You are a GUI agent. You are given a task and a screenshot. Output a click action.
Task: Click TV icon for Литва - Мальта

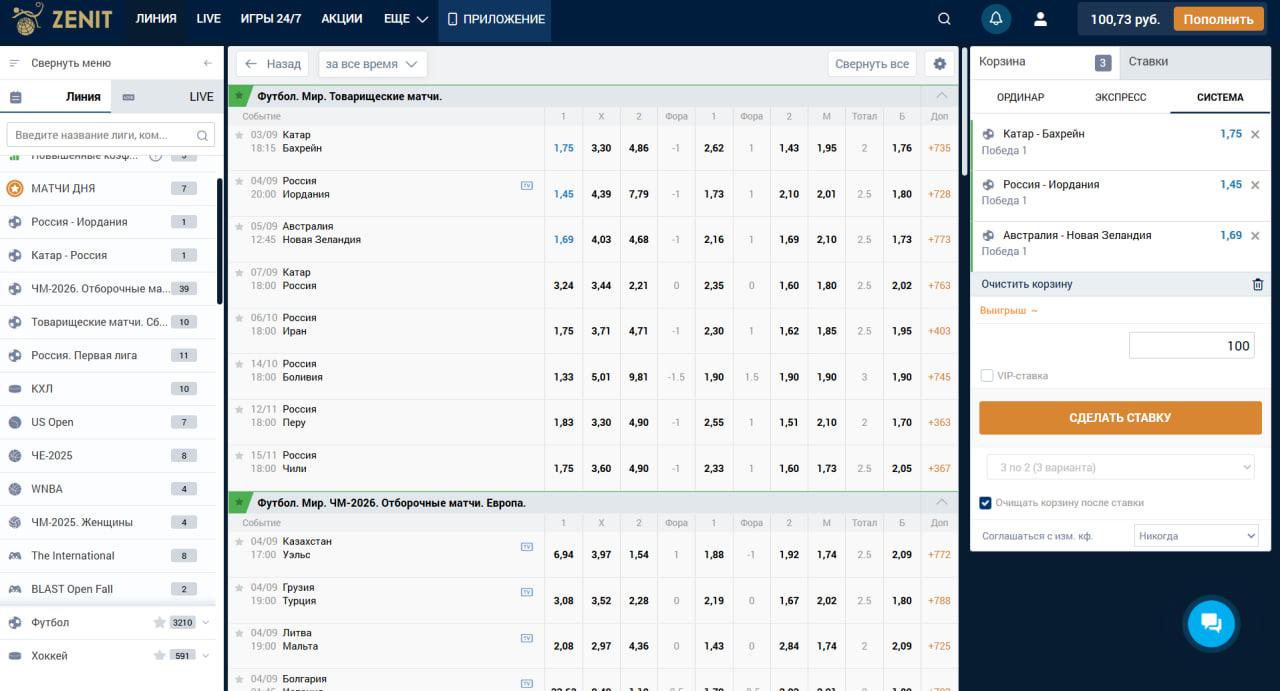pyautogui.click(x=527, y=638)
